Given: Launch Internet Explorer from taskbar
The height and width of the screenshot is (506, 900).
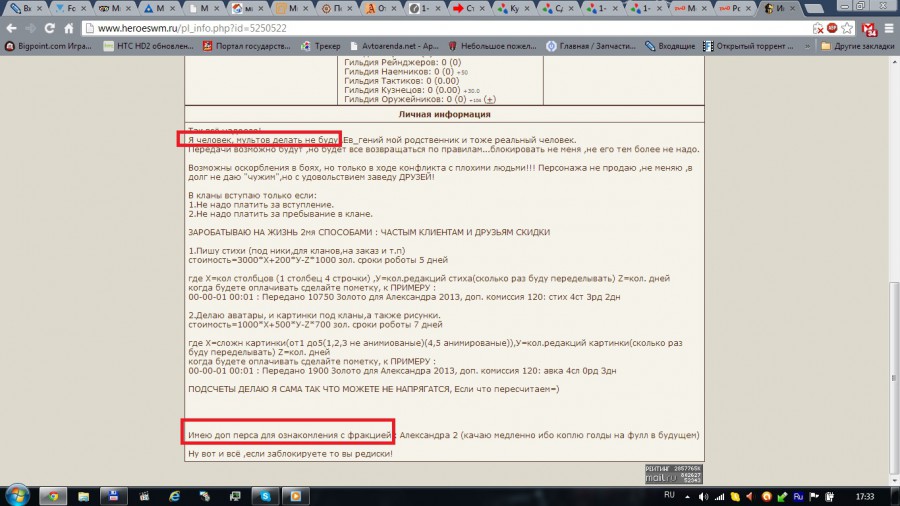Looking at the screenshot, I should click(174, 495).
